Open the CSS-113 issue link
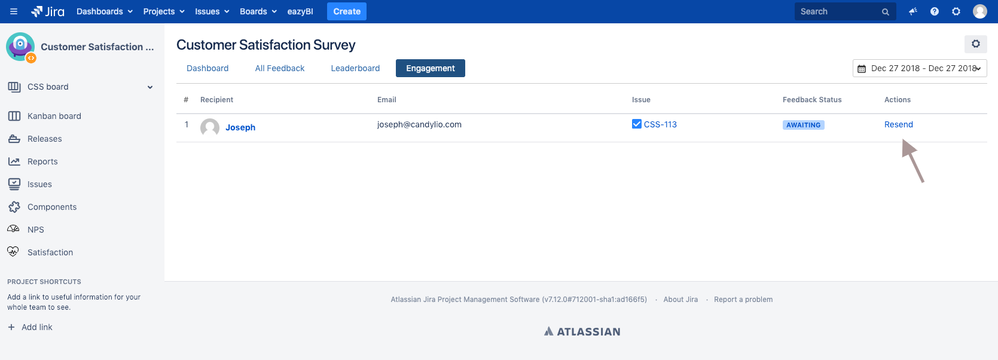The width and height of the screenshot is (998, 360). tap(660, 125)
